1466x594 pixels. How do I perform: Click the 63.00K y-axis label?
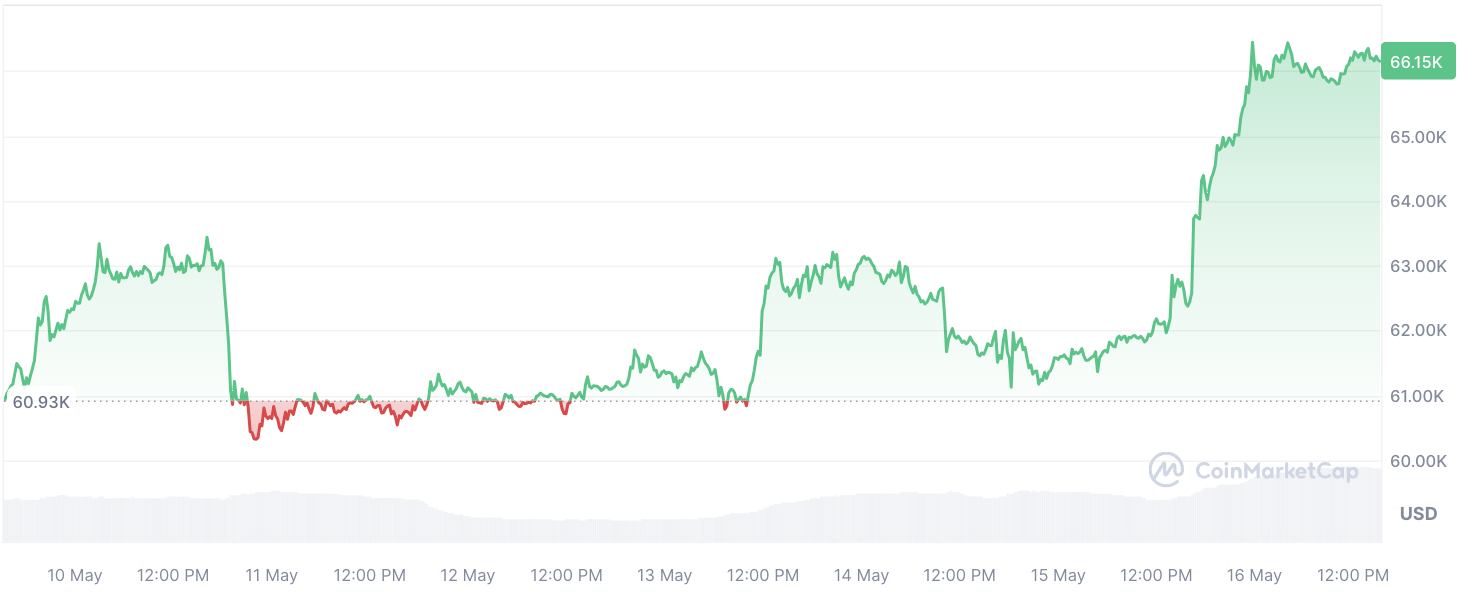click(x=1418, y=266)
